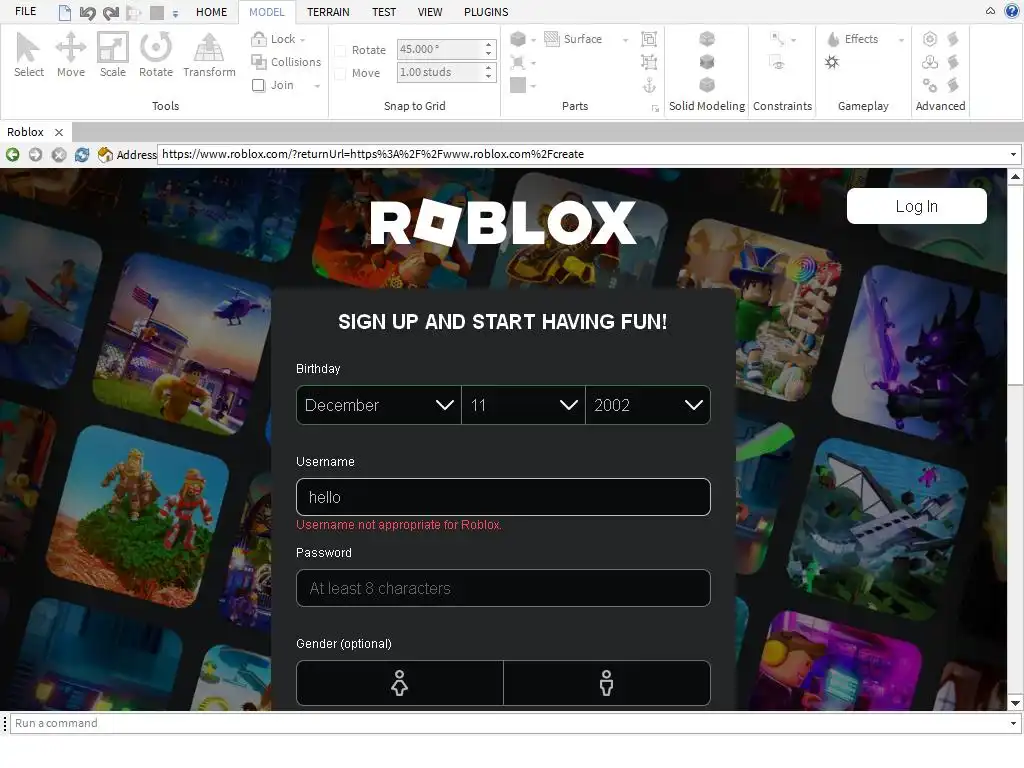The width and height of the screenshot is (1024, 768).
Task: Enable the Rotate snap checkbox
Action: (x=340, y=50)
